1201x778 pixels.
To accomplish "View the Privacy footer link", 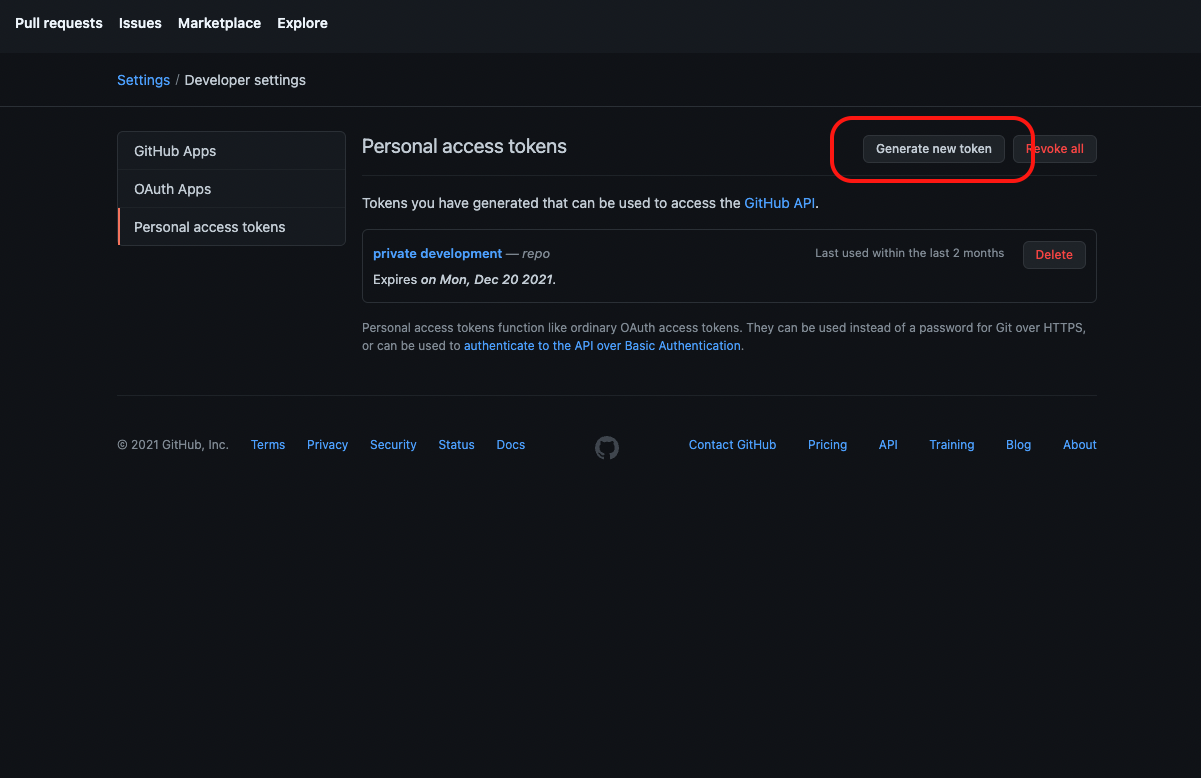I will point(327,445).
